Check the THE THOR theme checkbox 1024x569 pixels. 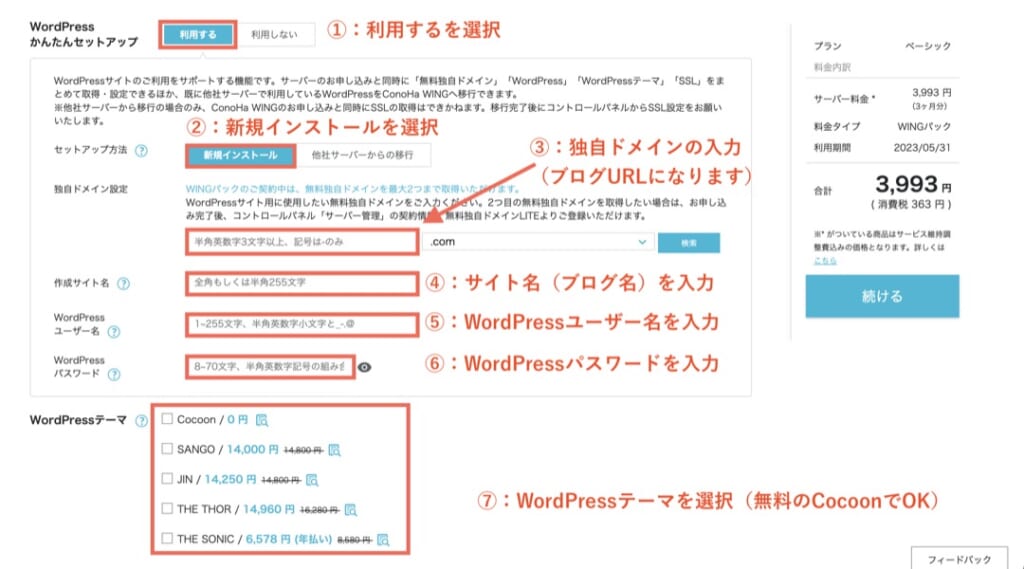coord(167,508)
